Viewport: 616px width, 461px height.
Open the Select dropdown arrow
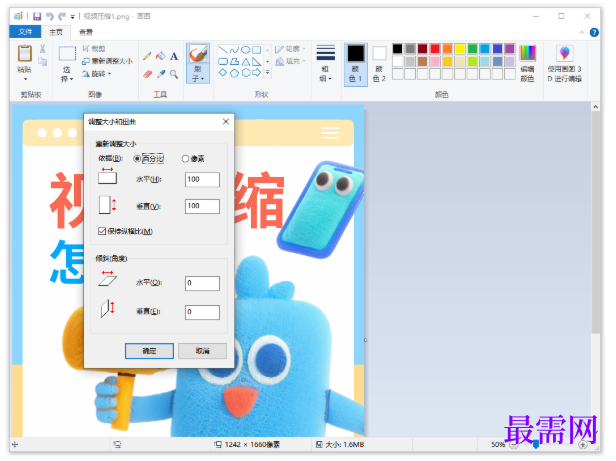72,79
